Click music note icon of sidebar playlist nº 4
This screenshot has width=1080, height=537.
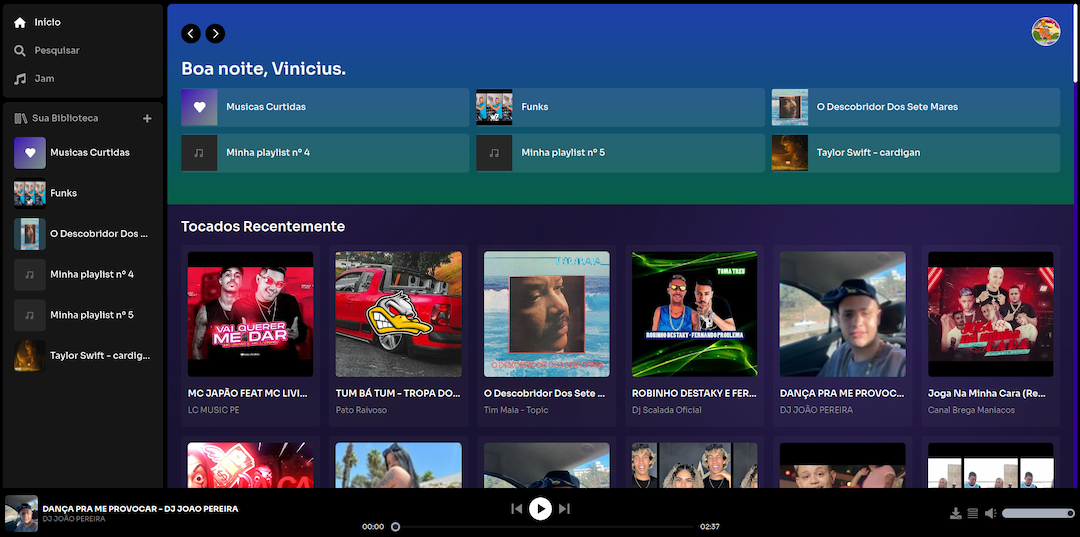[x=30, y=275]
